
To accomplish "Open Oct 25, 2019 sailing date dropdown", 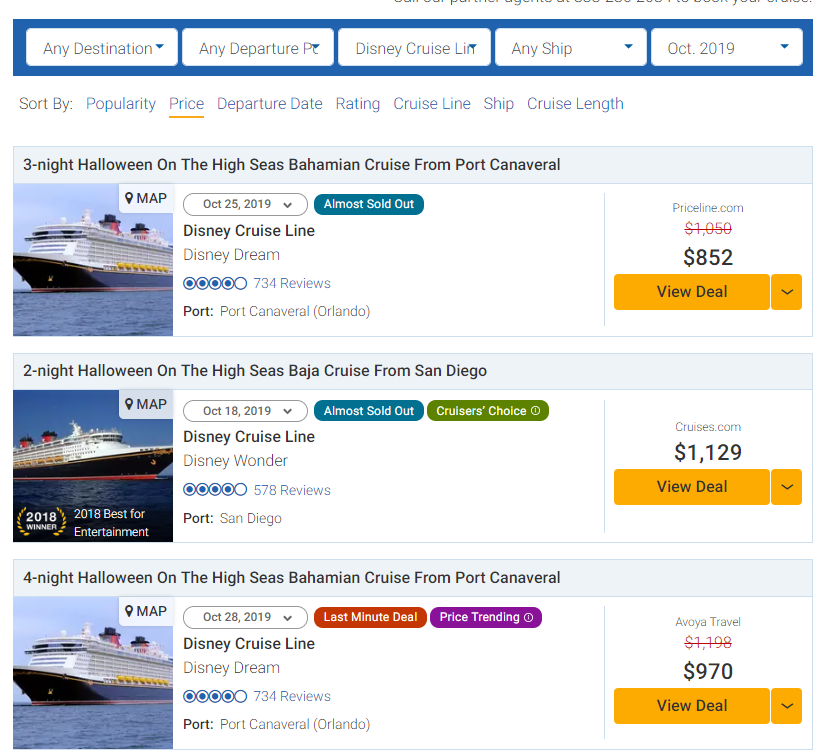I will pos(245,204).
